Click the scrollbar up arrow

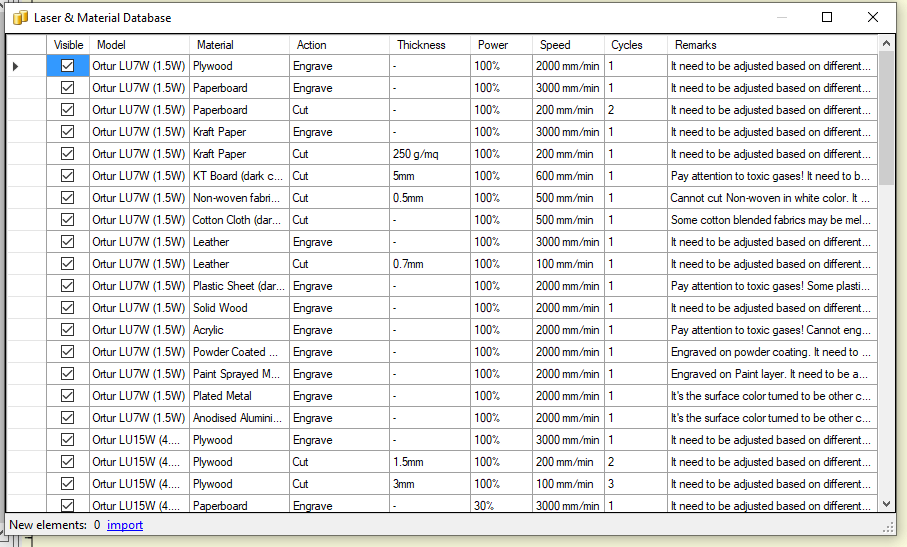(x=886, y=43)
